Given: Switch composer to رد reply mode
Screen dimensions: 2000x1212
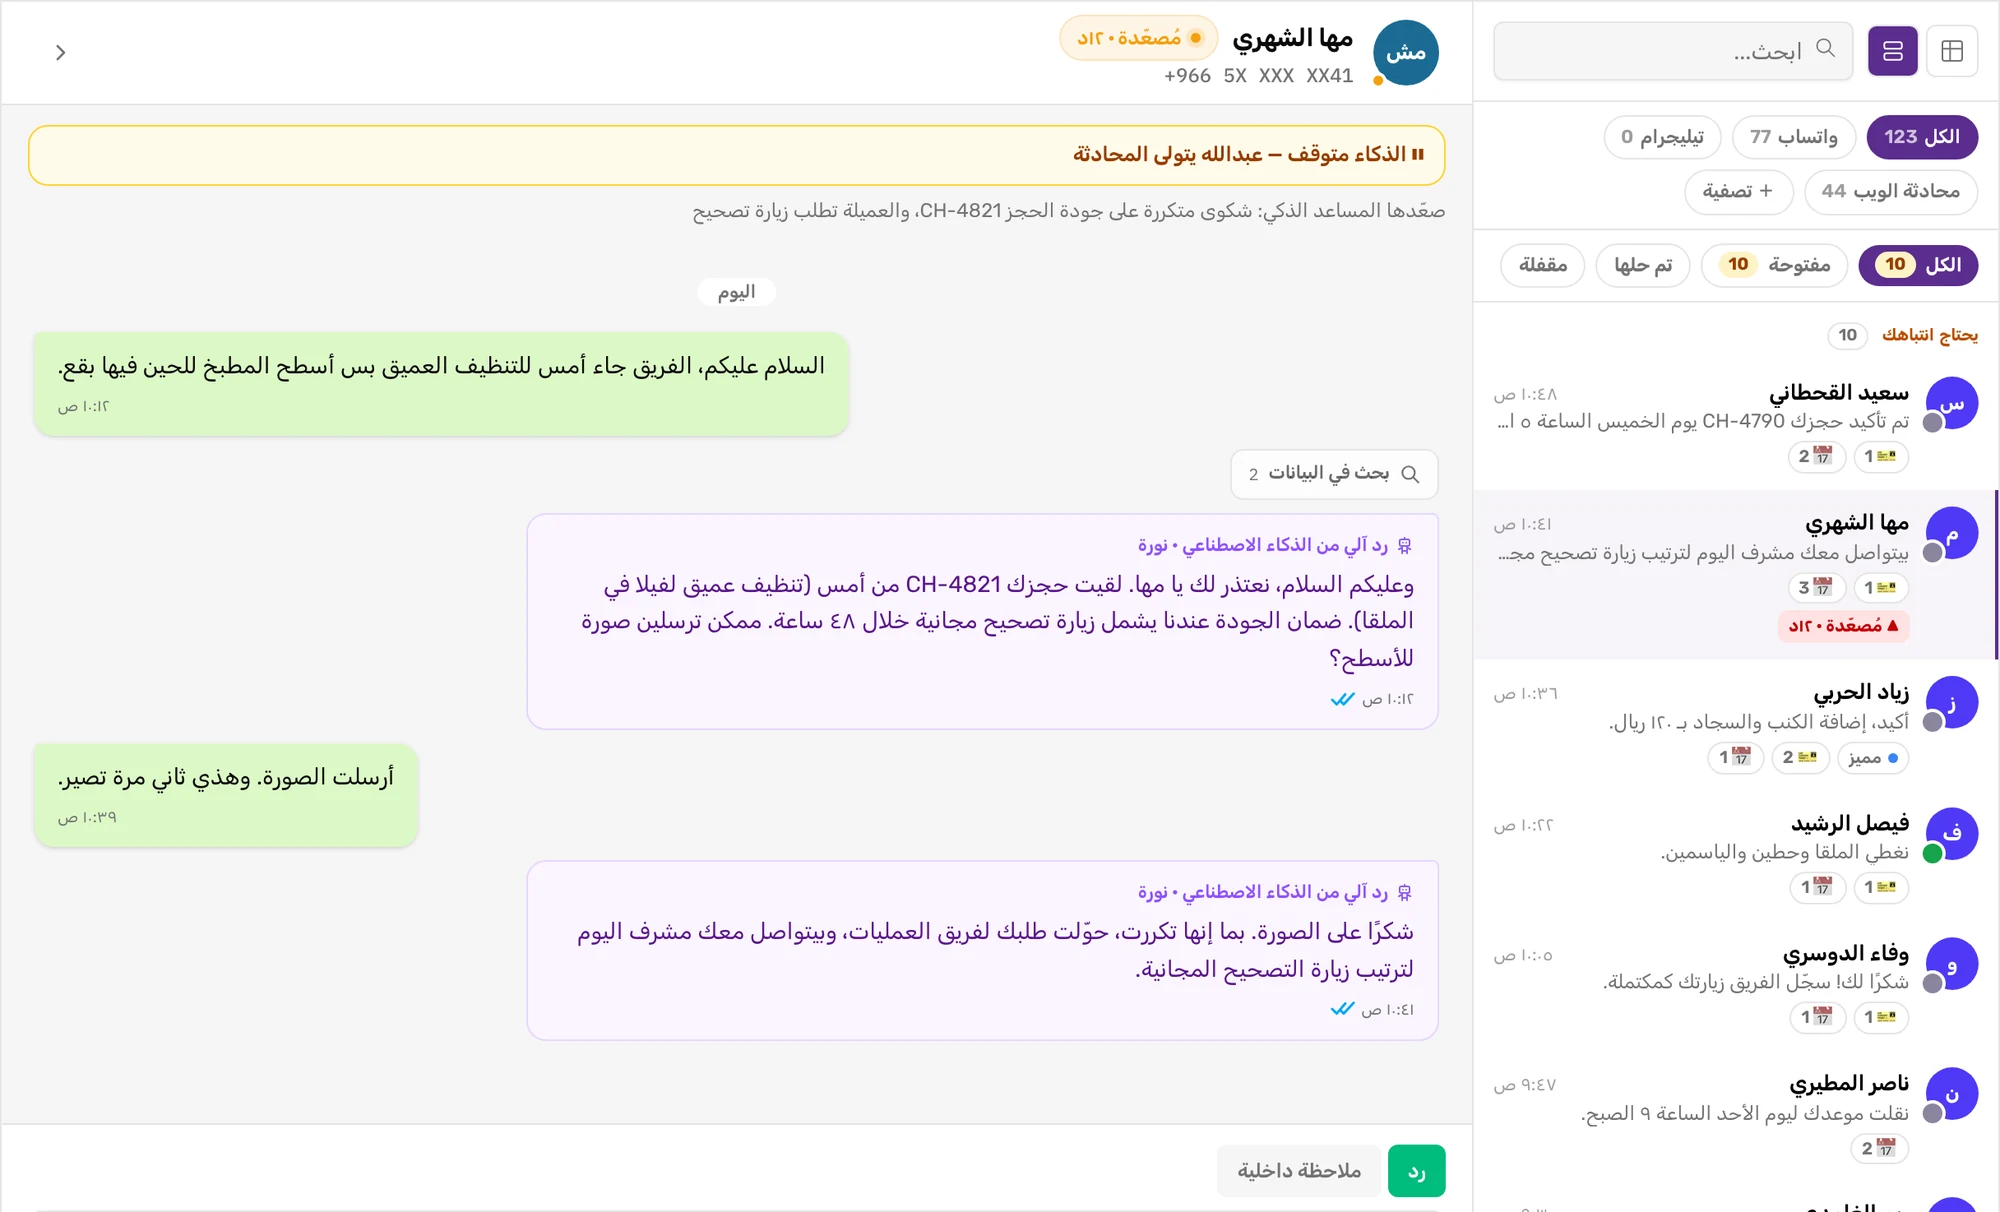Looking at the screenshot, I should pyautogui.click(x=1416, y=1171).
